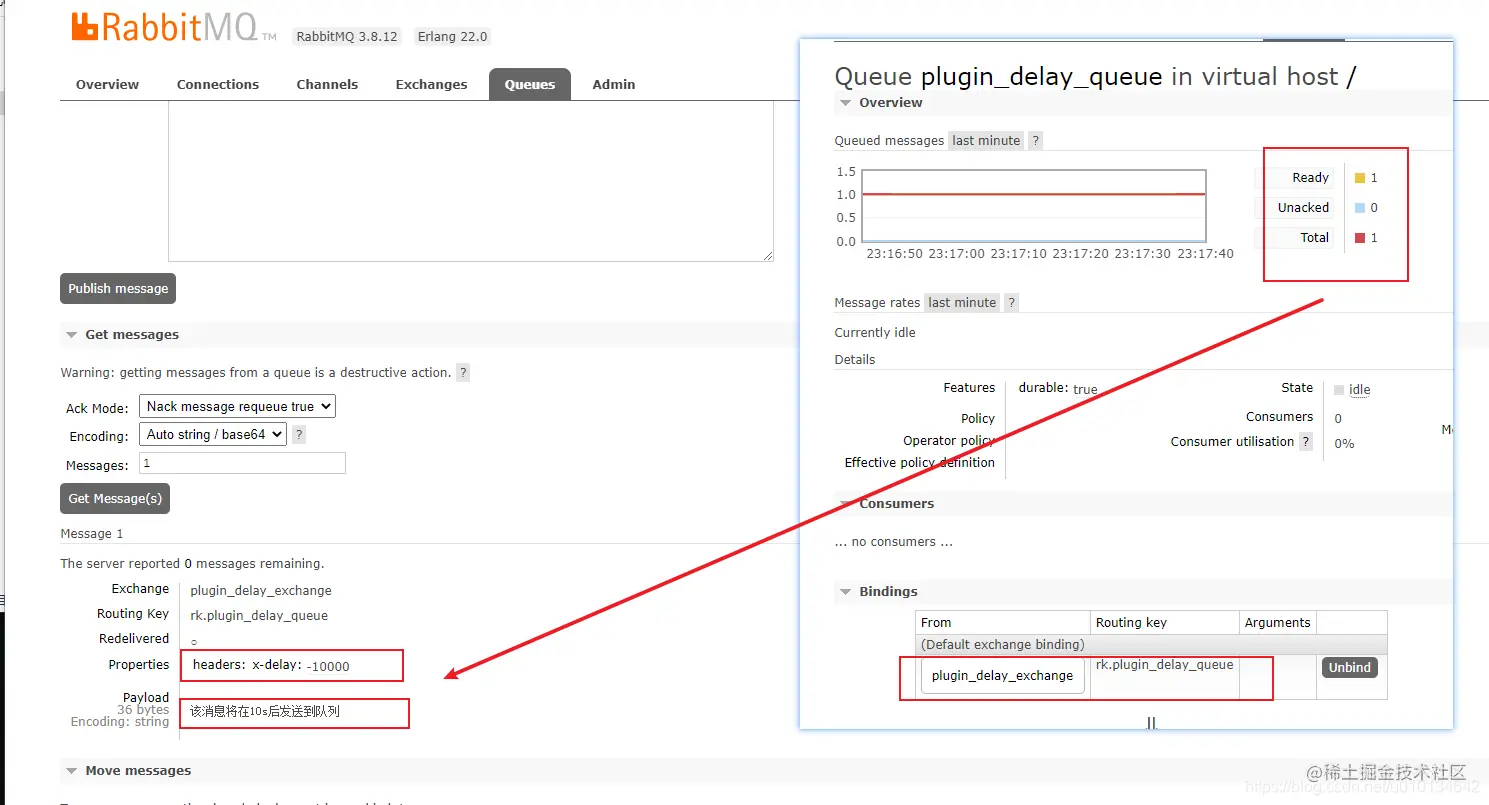Click the From column header in Bindings table
The image size is (1489, 805).
click(936, 622)
